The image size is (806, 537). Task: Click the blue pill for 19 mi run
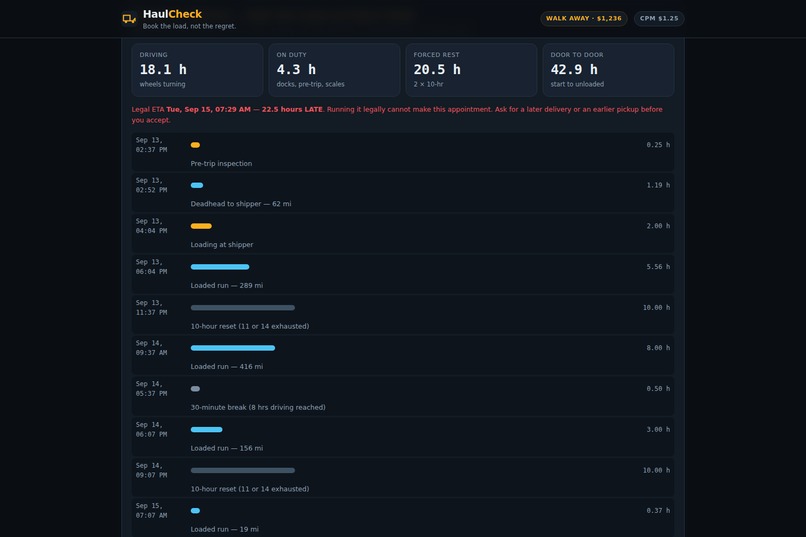click(x=195, y=511)
